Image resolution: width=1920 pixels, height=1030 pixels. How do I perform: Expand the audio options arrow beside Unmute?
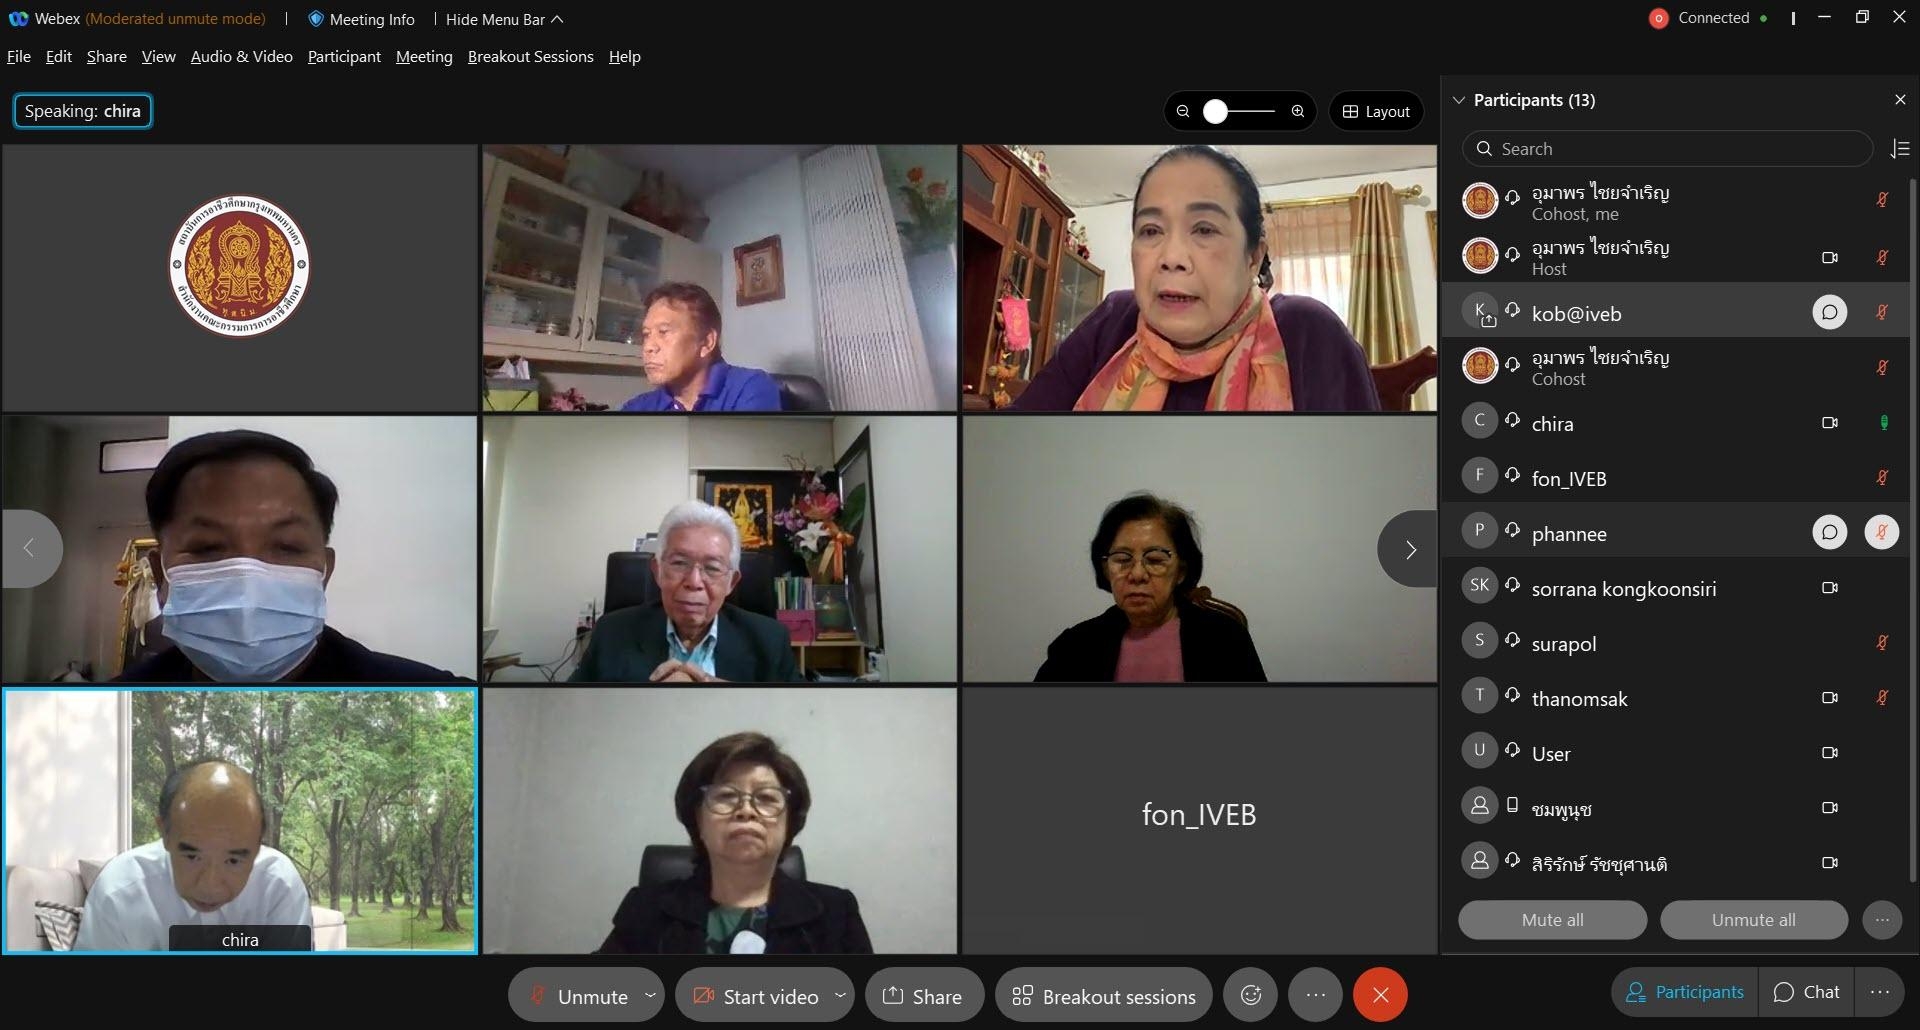tap(650, 995)
